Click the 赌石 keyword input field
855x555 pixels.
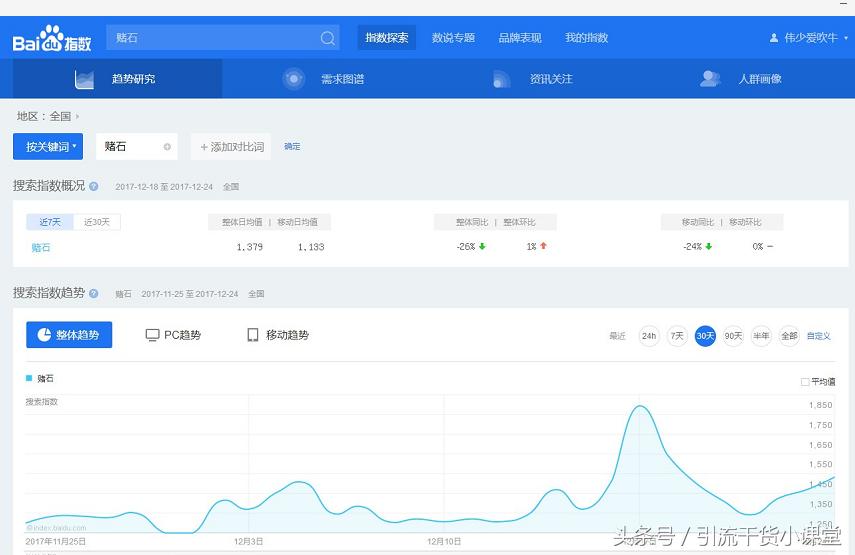[x=137, y=147]
